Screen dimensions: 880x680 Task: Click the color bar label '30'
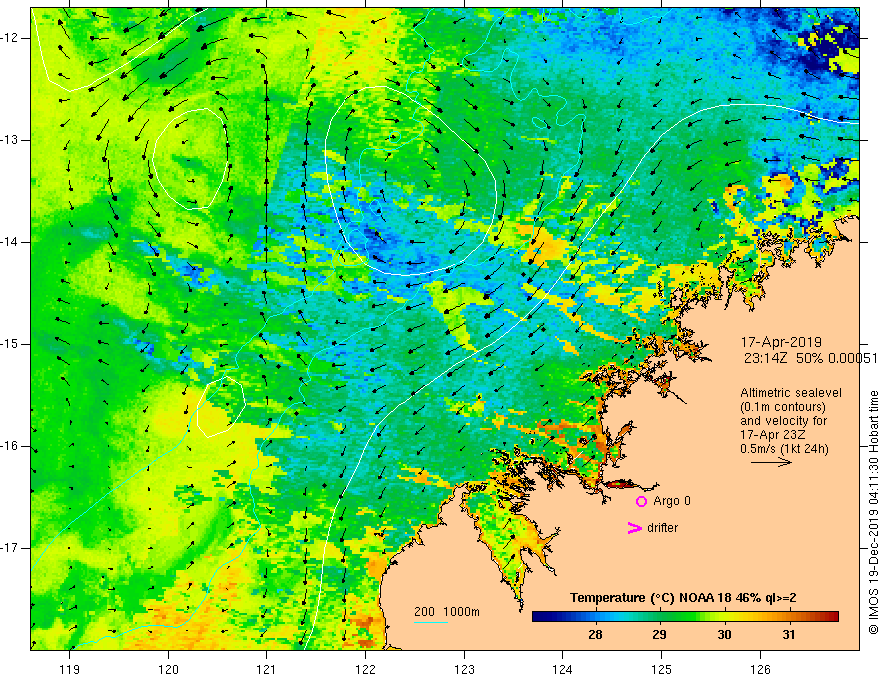(x=725, y=635)
